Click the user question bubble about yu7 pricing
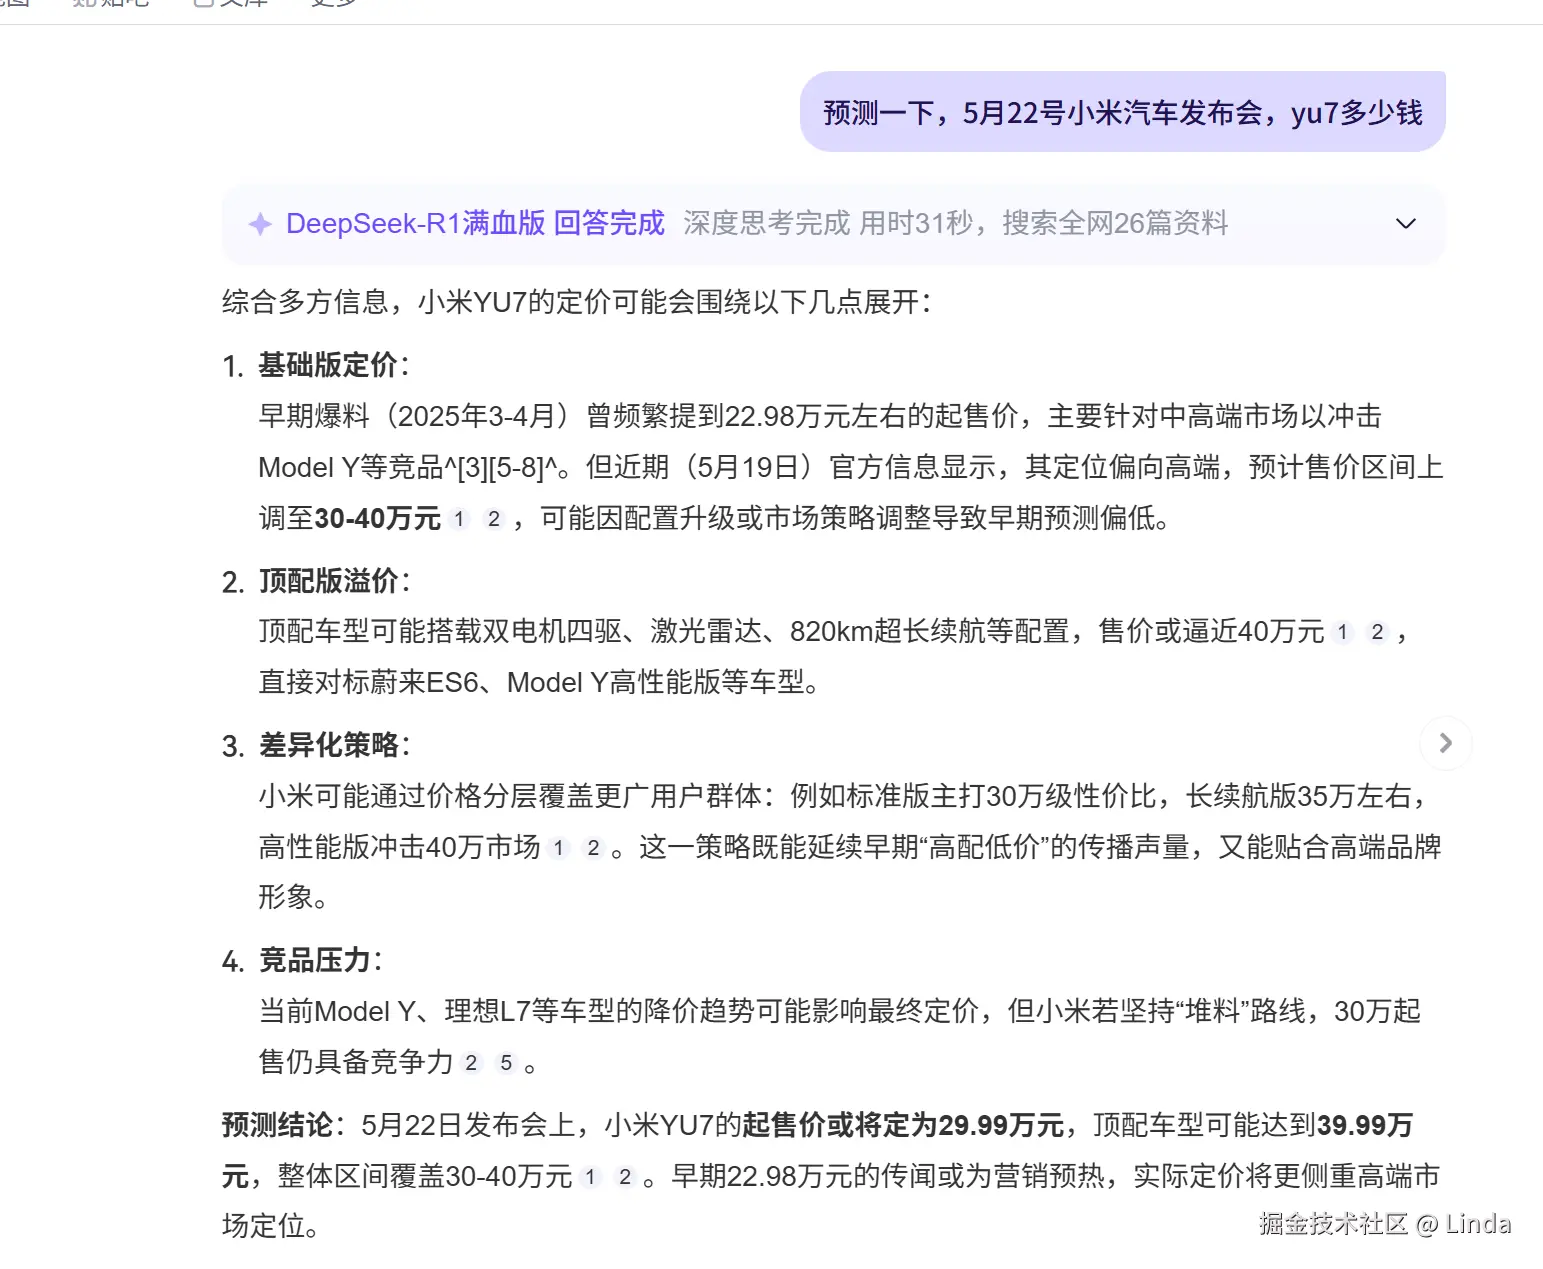 click(x=1122, y=111)
